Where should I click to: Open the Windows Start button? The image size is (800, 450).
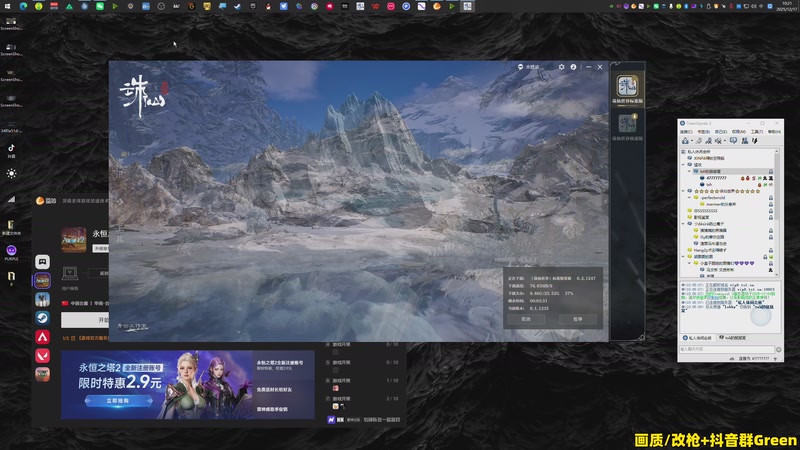pos(7,6)
